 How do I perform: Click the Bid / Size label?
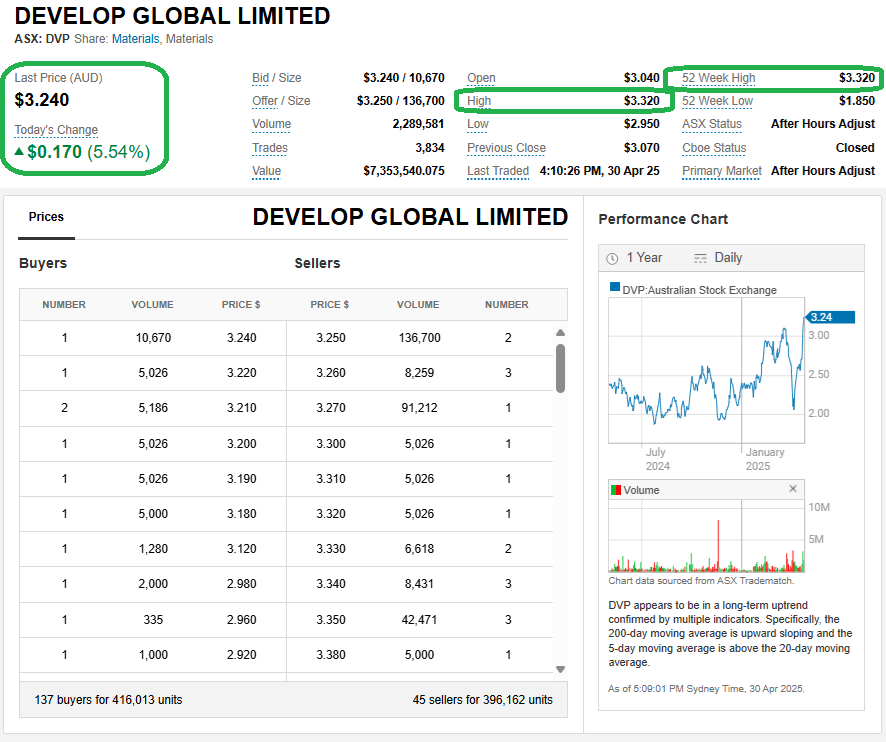[276, 78]
